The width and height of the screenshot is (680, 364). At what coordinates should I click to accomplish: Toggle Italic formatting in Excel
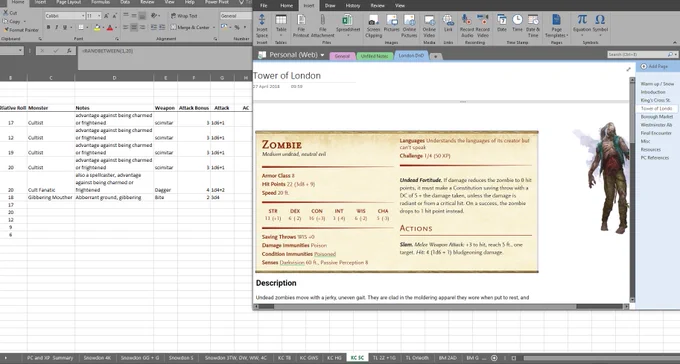tap(56, 27)
